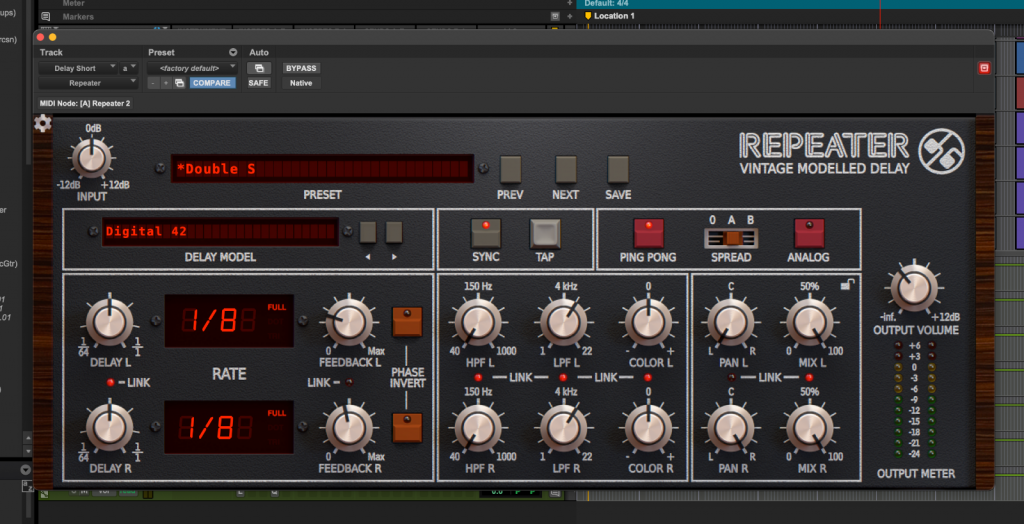Toggle the PAN LINK light
The height and width of the screenshot is (524, 1024).
click(x=731, y=378)
